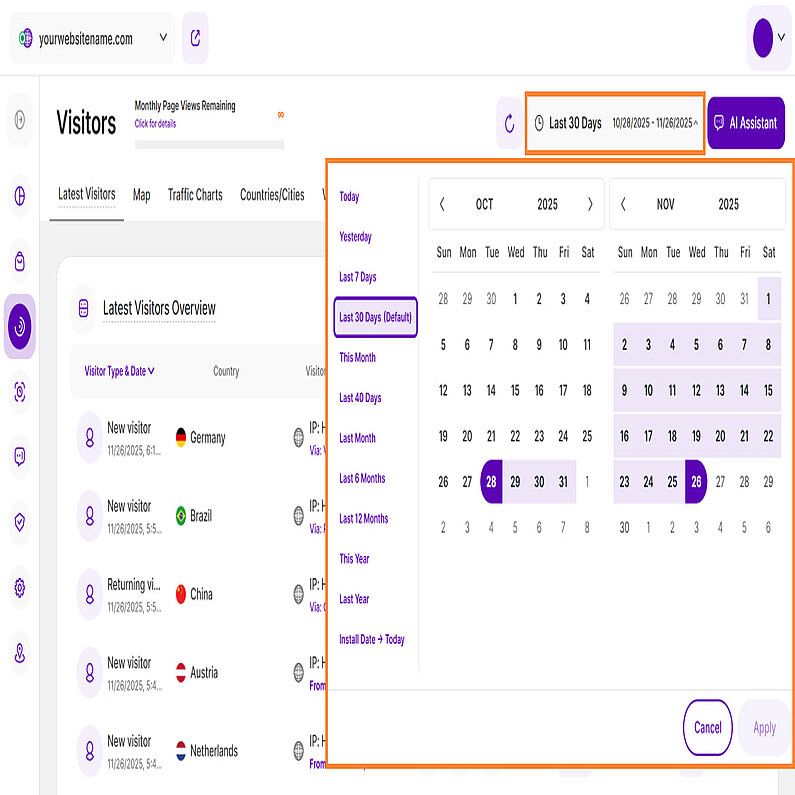This screenshot has height=795, width=795.
Task: Open the user avatar menu
Action: [767, 38]
